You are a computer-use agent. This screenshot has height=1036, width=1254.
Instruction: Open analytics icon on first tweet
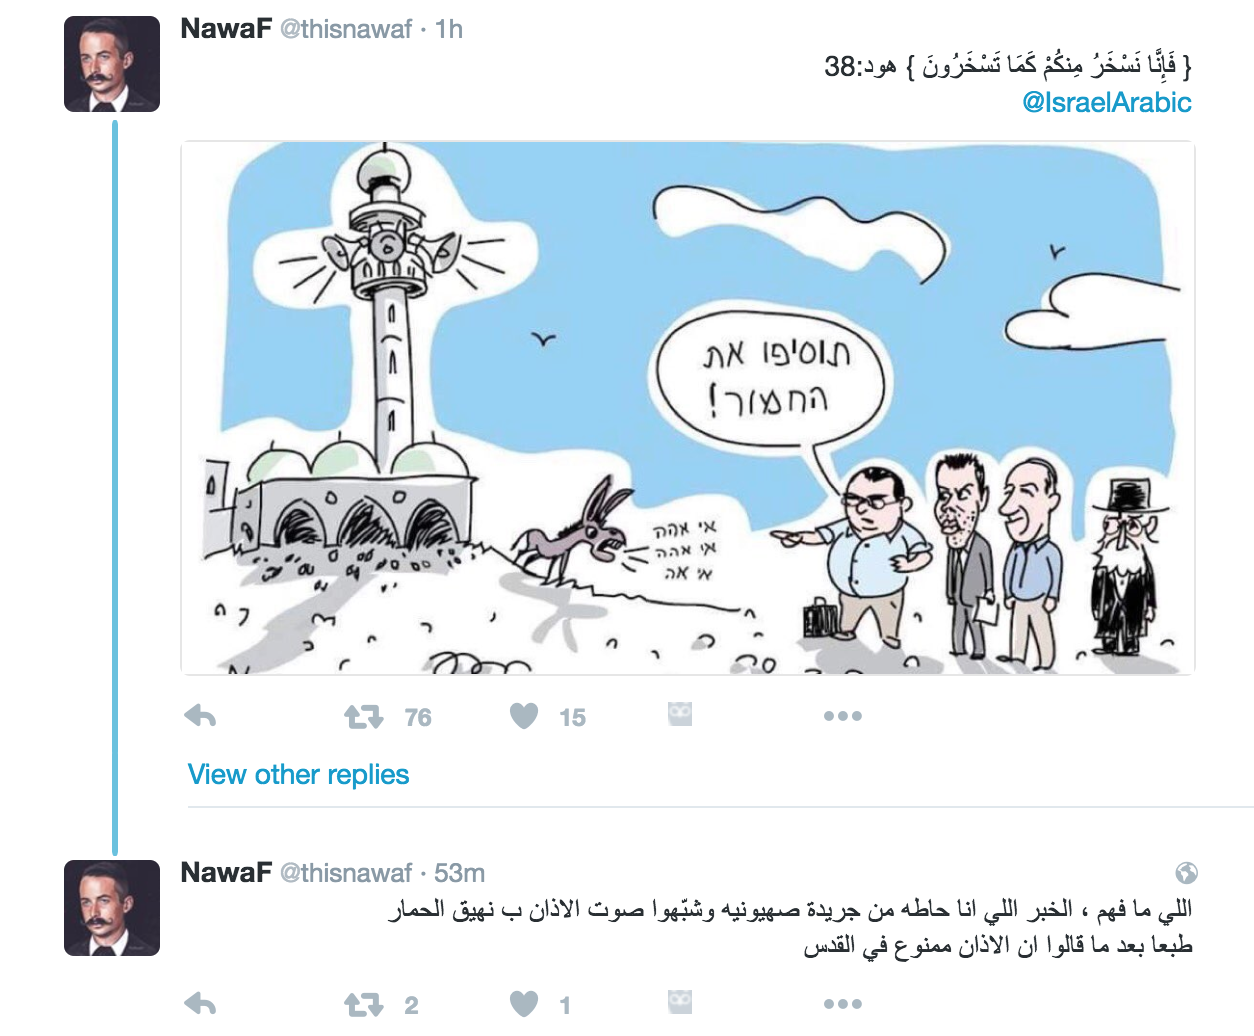[x=680, y=714]
